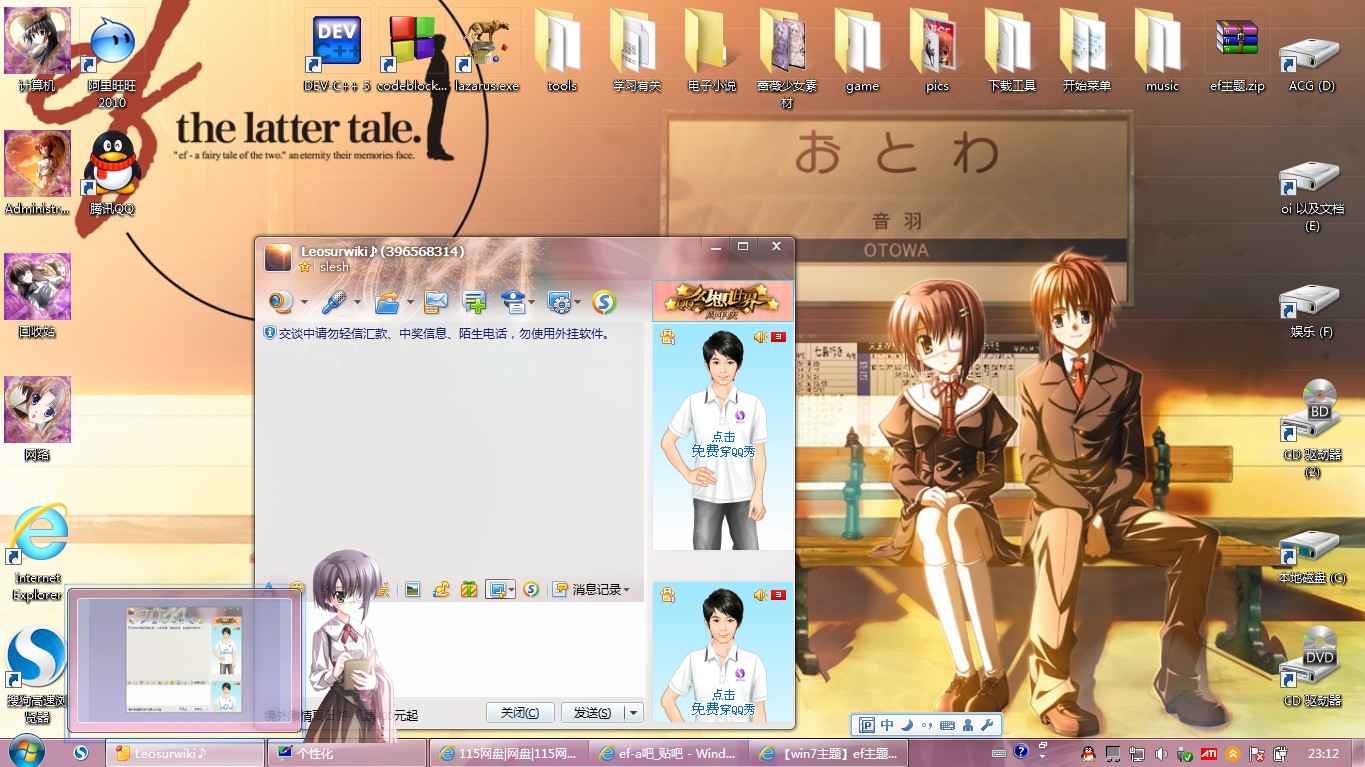The image size is (1365, 767).
Task: Click the music note icon above input box
Action: [441, 590]
